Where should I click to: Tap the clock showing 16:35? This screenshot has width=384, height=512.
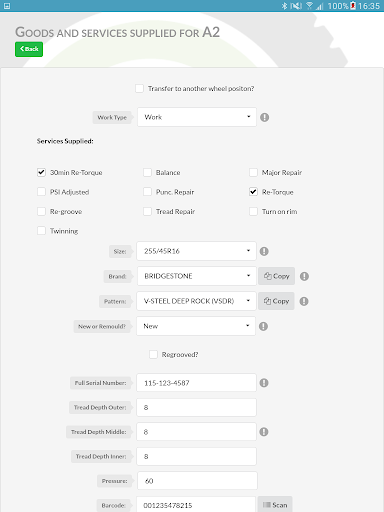pos(369,6)
